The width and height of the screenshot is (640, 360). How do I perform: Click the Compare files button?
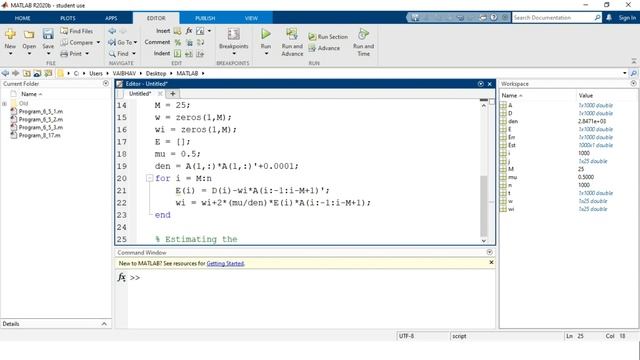coord(77,42)
